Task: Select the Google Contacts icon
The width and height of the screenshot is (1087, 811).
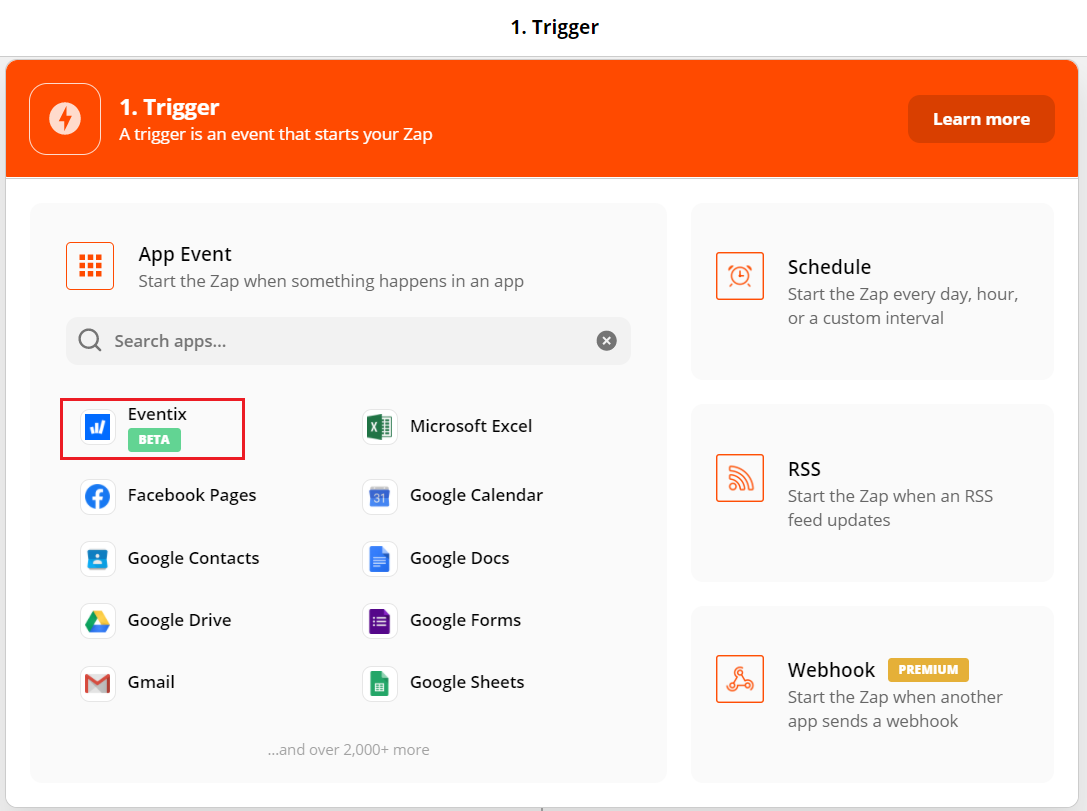Action: 98,559
